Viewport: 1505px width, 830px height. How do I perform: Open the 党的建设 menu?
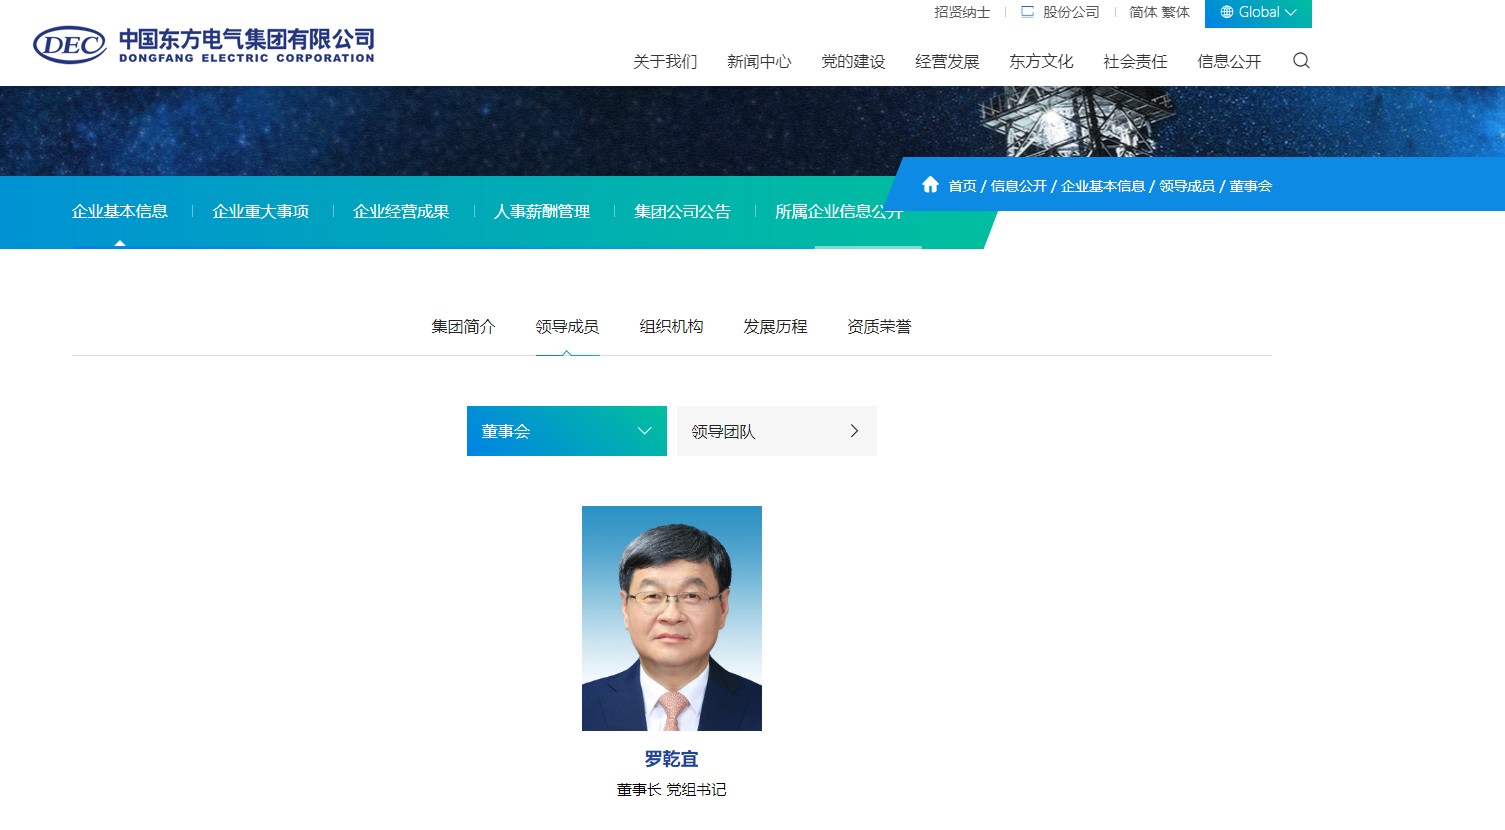[852, 61]
